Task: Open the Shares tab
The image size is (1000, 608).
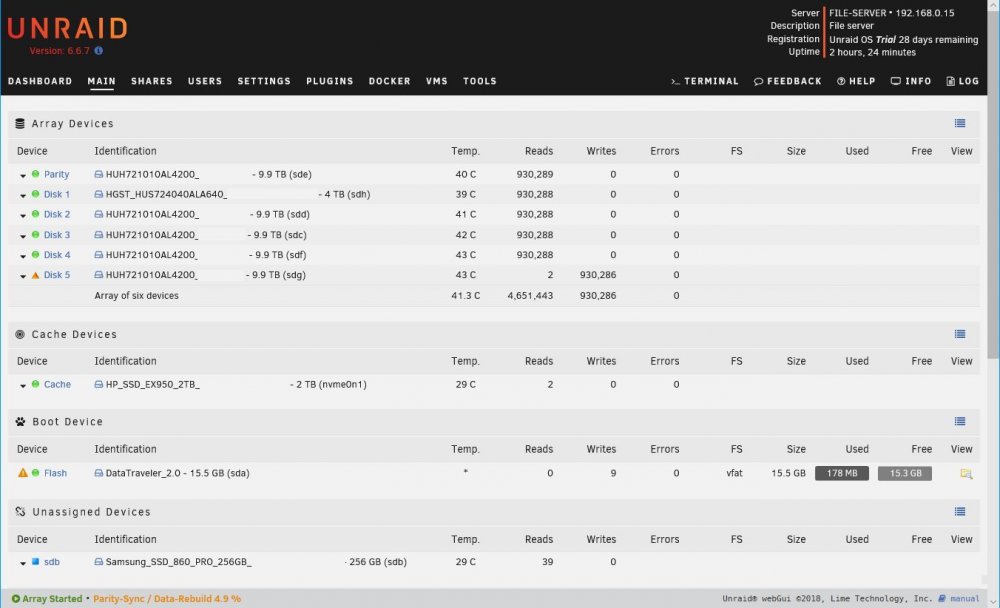Action: (x=152, y=81)
